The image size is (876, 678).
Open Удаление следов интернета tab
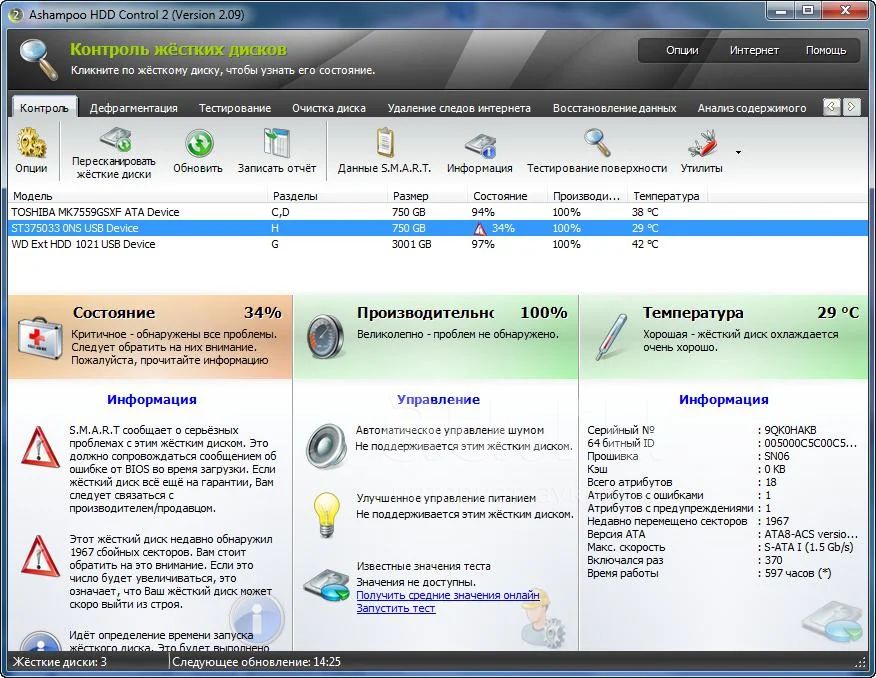click(459, 108)
